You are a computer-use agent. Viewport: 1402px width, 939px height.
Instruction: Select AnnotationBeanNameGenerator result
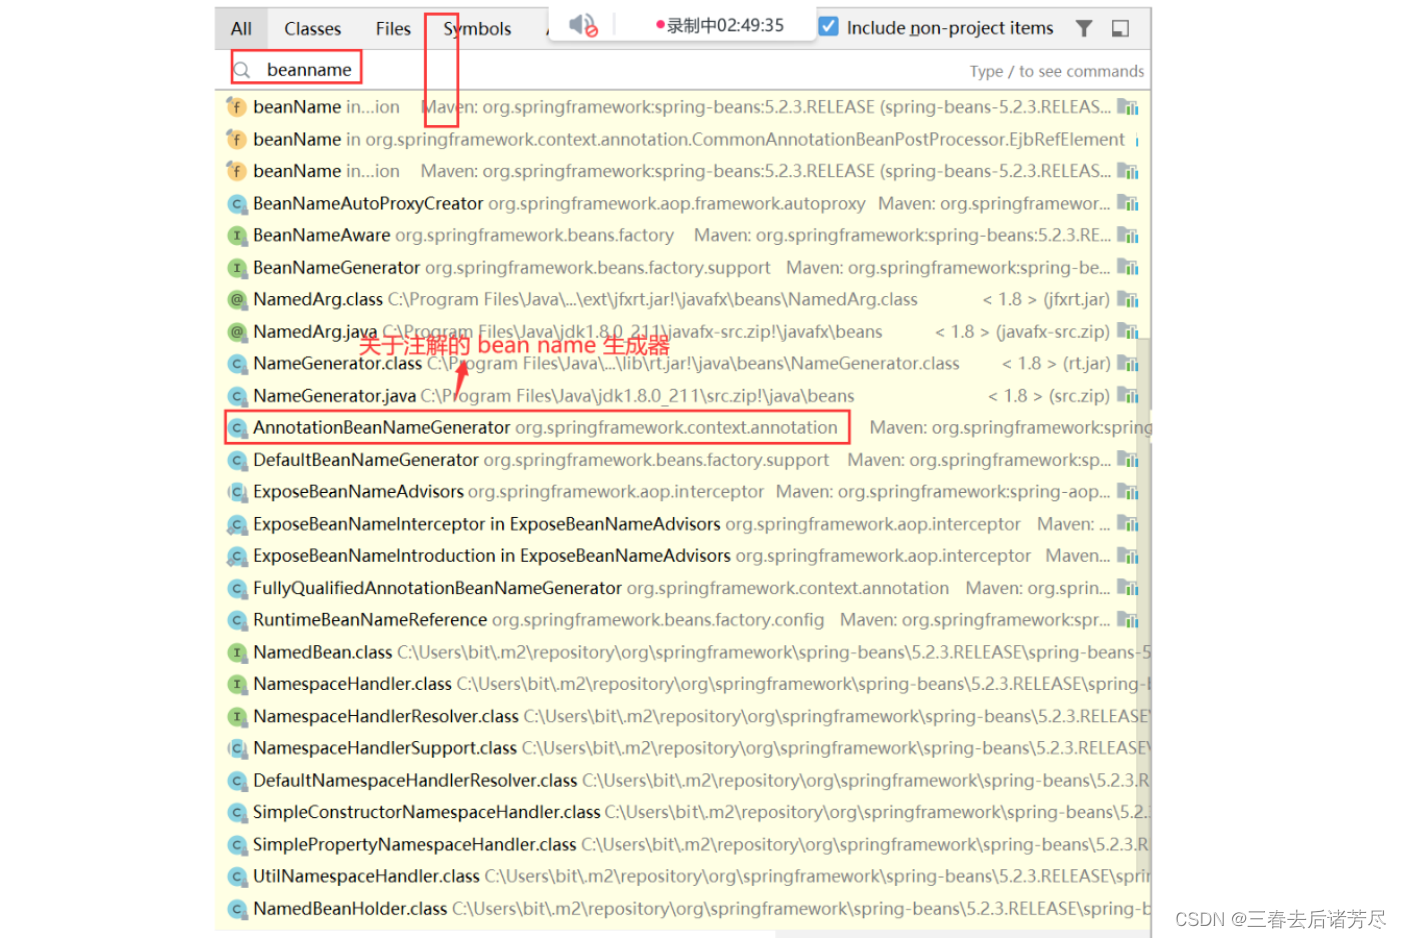tap(684, 427)
